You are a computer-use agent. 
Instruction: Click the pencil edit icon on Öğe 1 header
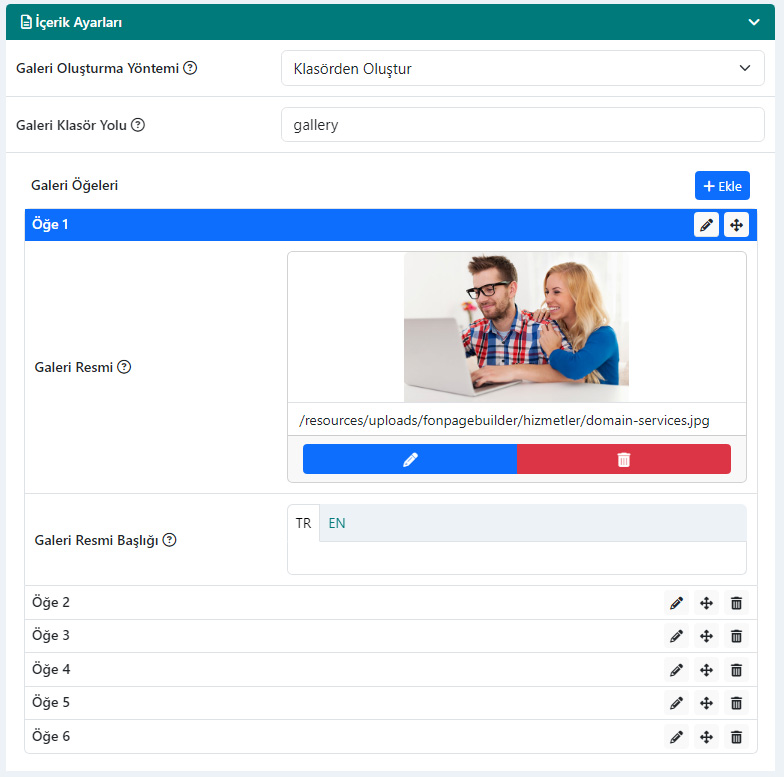706,225
